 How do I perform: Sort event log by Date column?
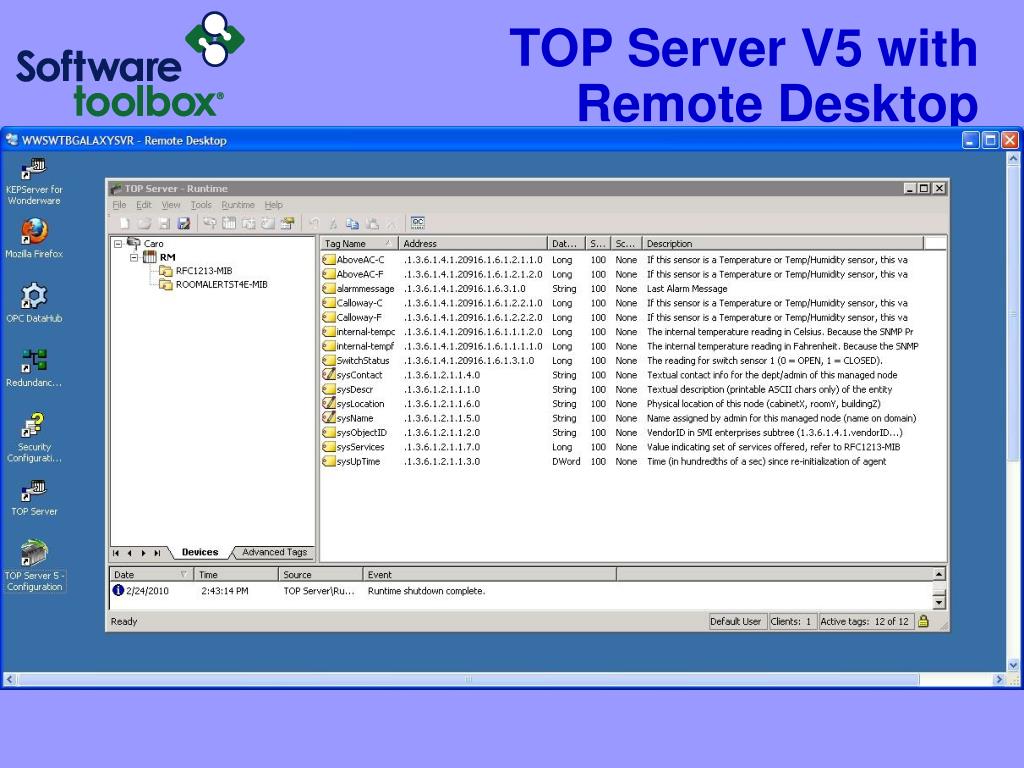click(151, 575)
